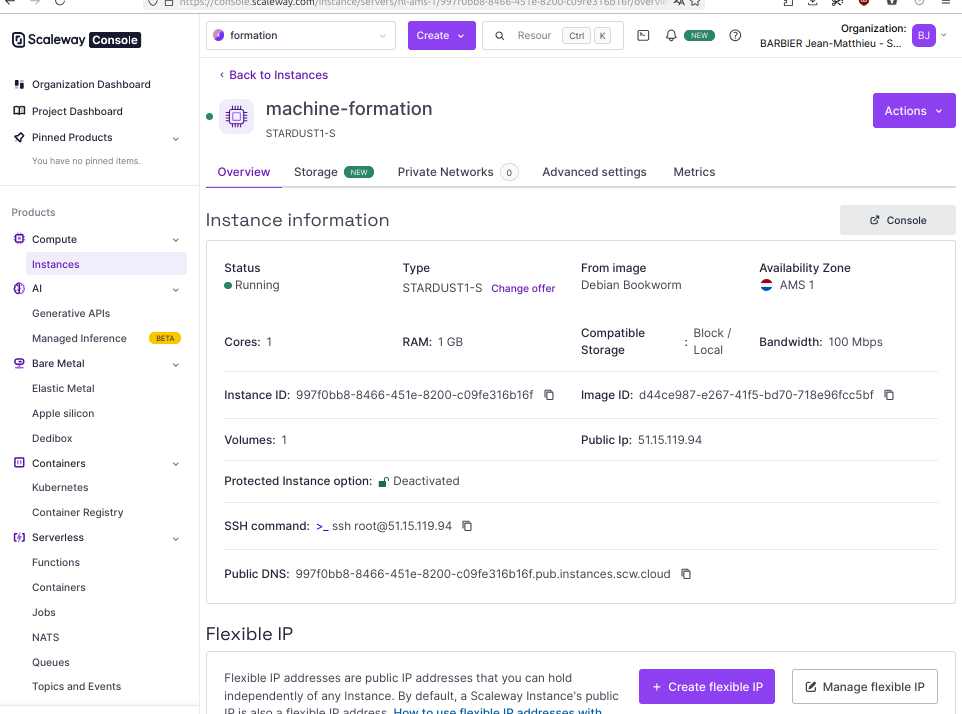
Task: Open Topics and Events in sidebar
Action: click(x=77, y=686)
